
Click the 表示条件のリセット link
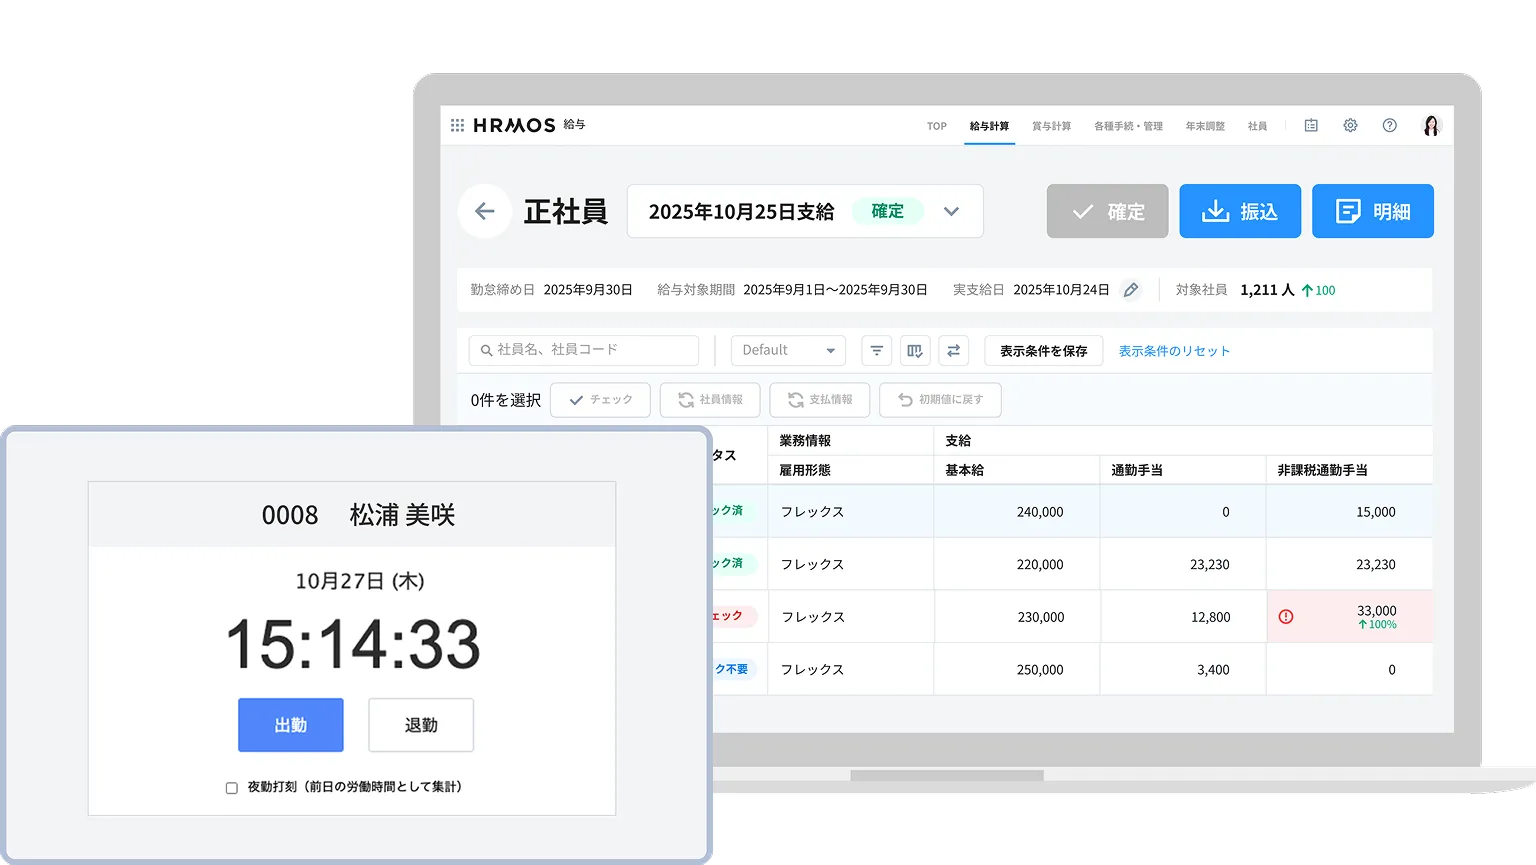[x=1175, y=350]
